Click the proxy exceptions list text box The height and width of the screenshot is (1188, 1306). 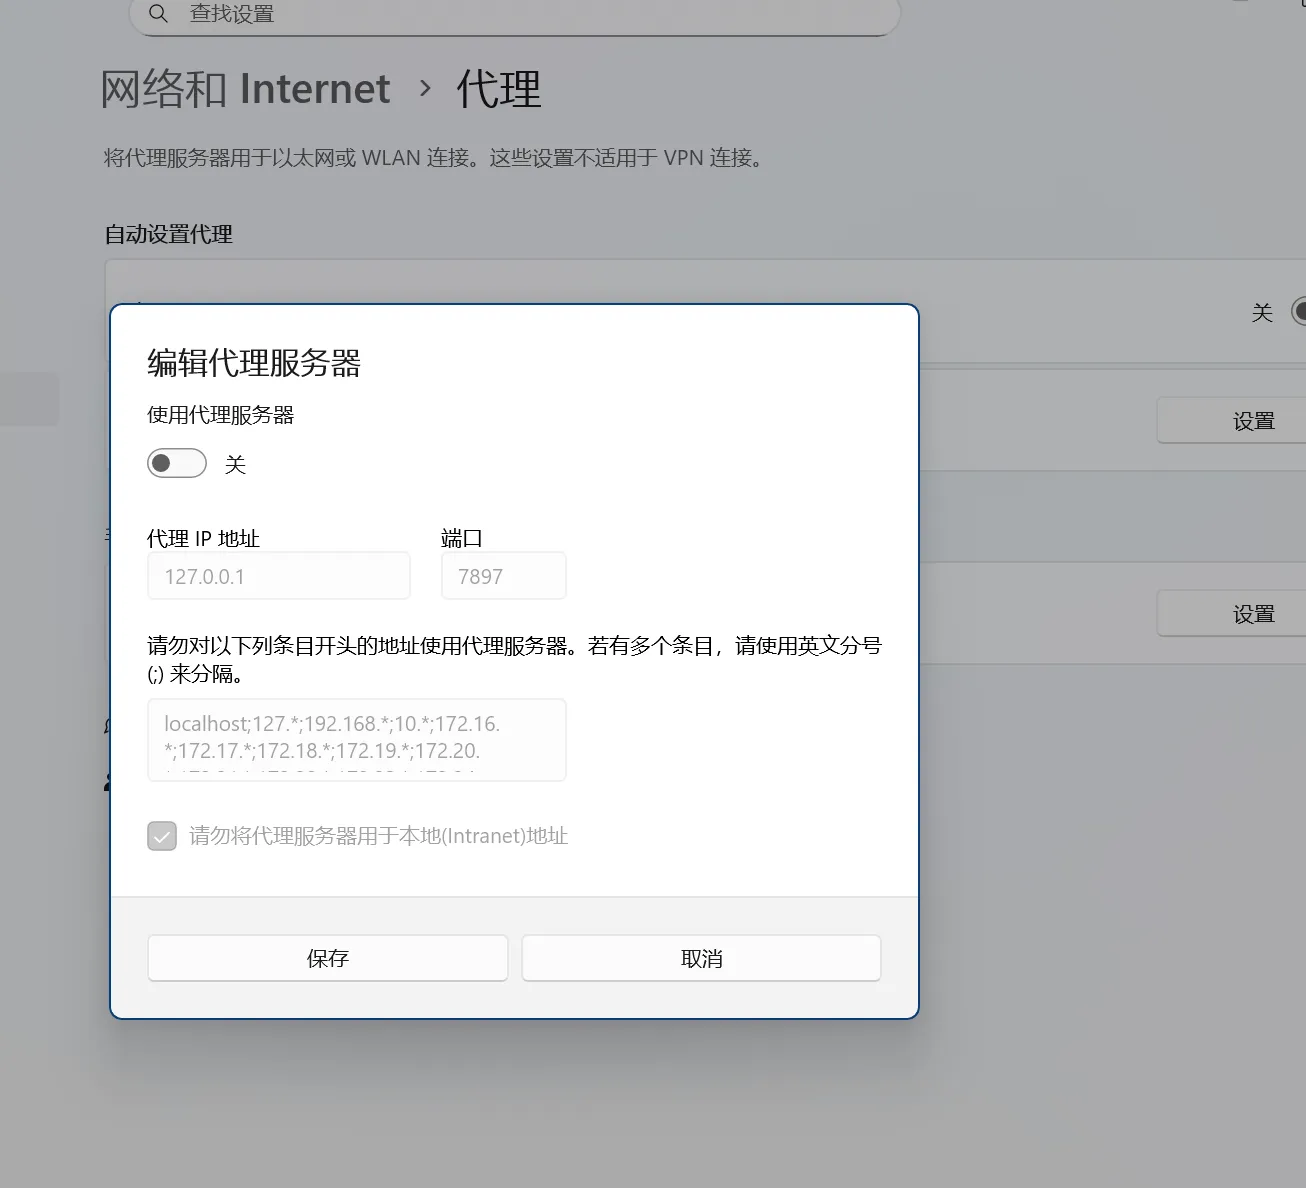click(356, 739)
